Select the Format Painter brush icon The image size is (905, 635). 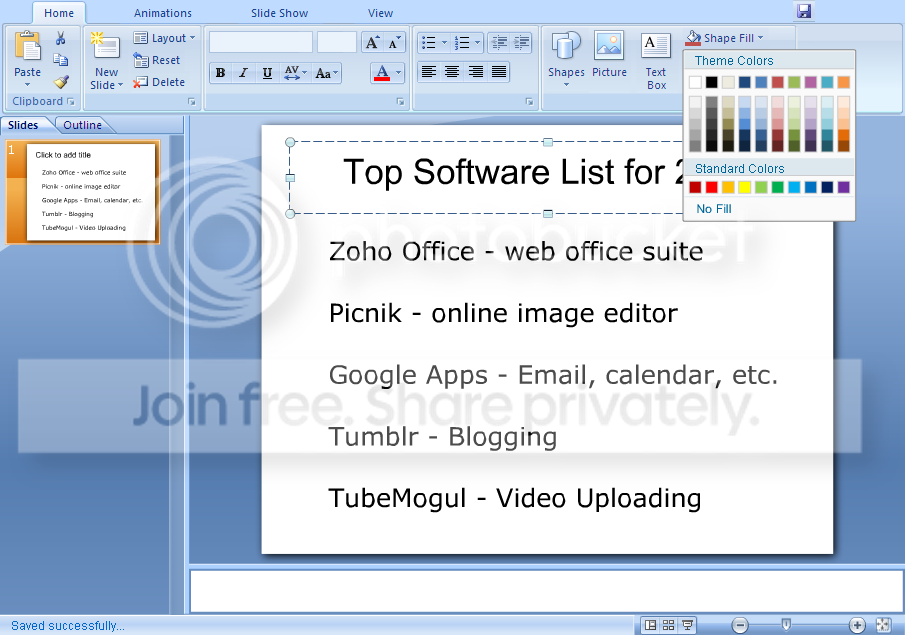[x=61, y=82]
